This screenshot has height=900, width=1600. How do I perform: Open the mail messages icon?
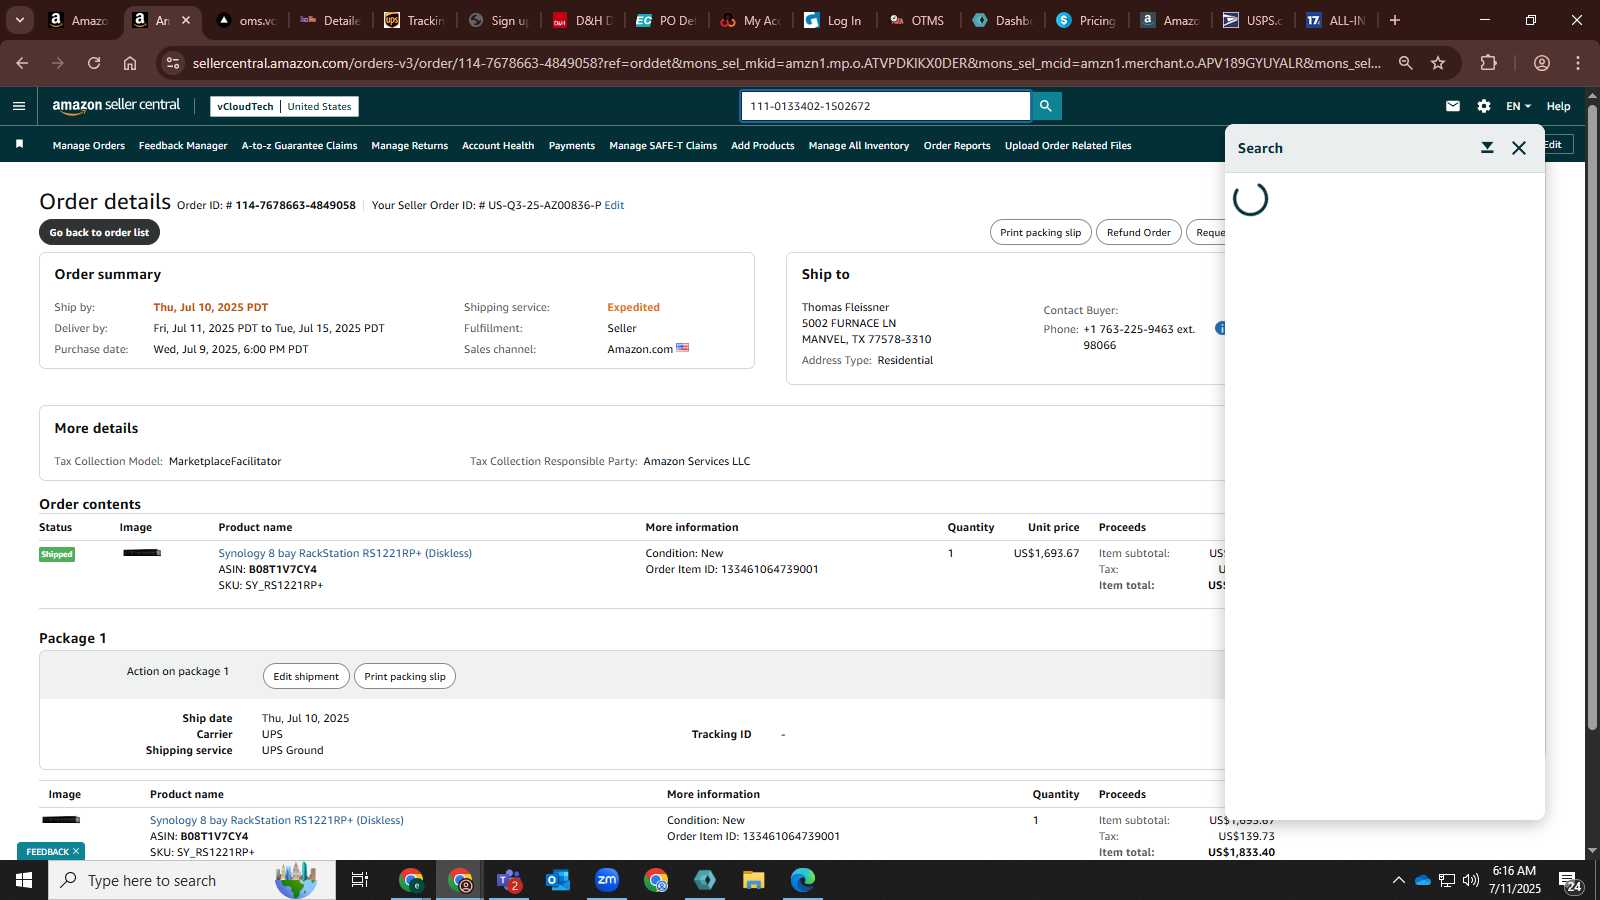tap(1453, 106)
